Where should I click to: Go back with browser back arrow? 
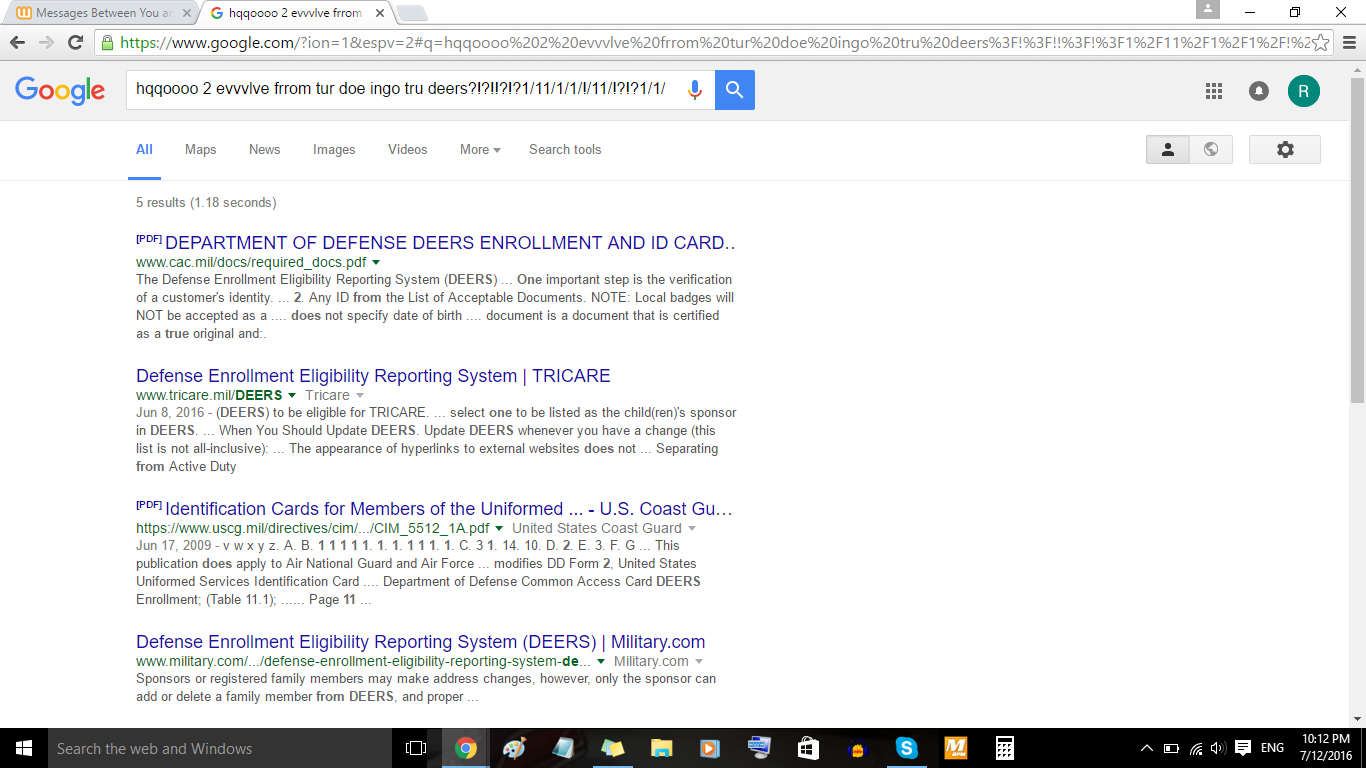tap(17, 43)
